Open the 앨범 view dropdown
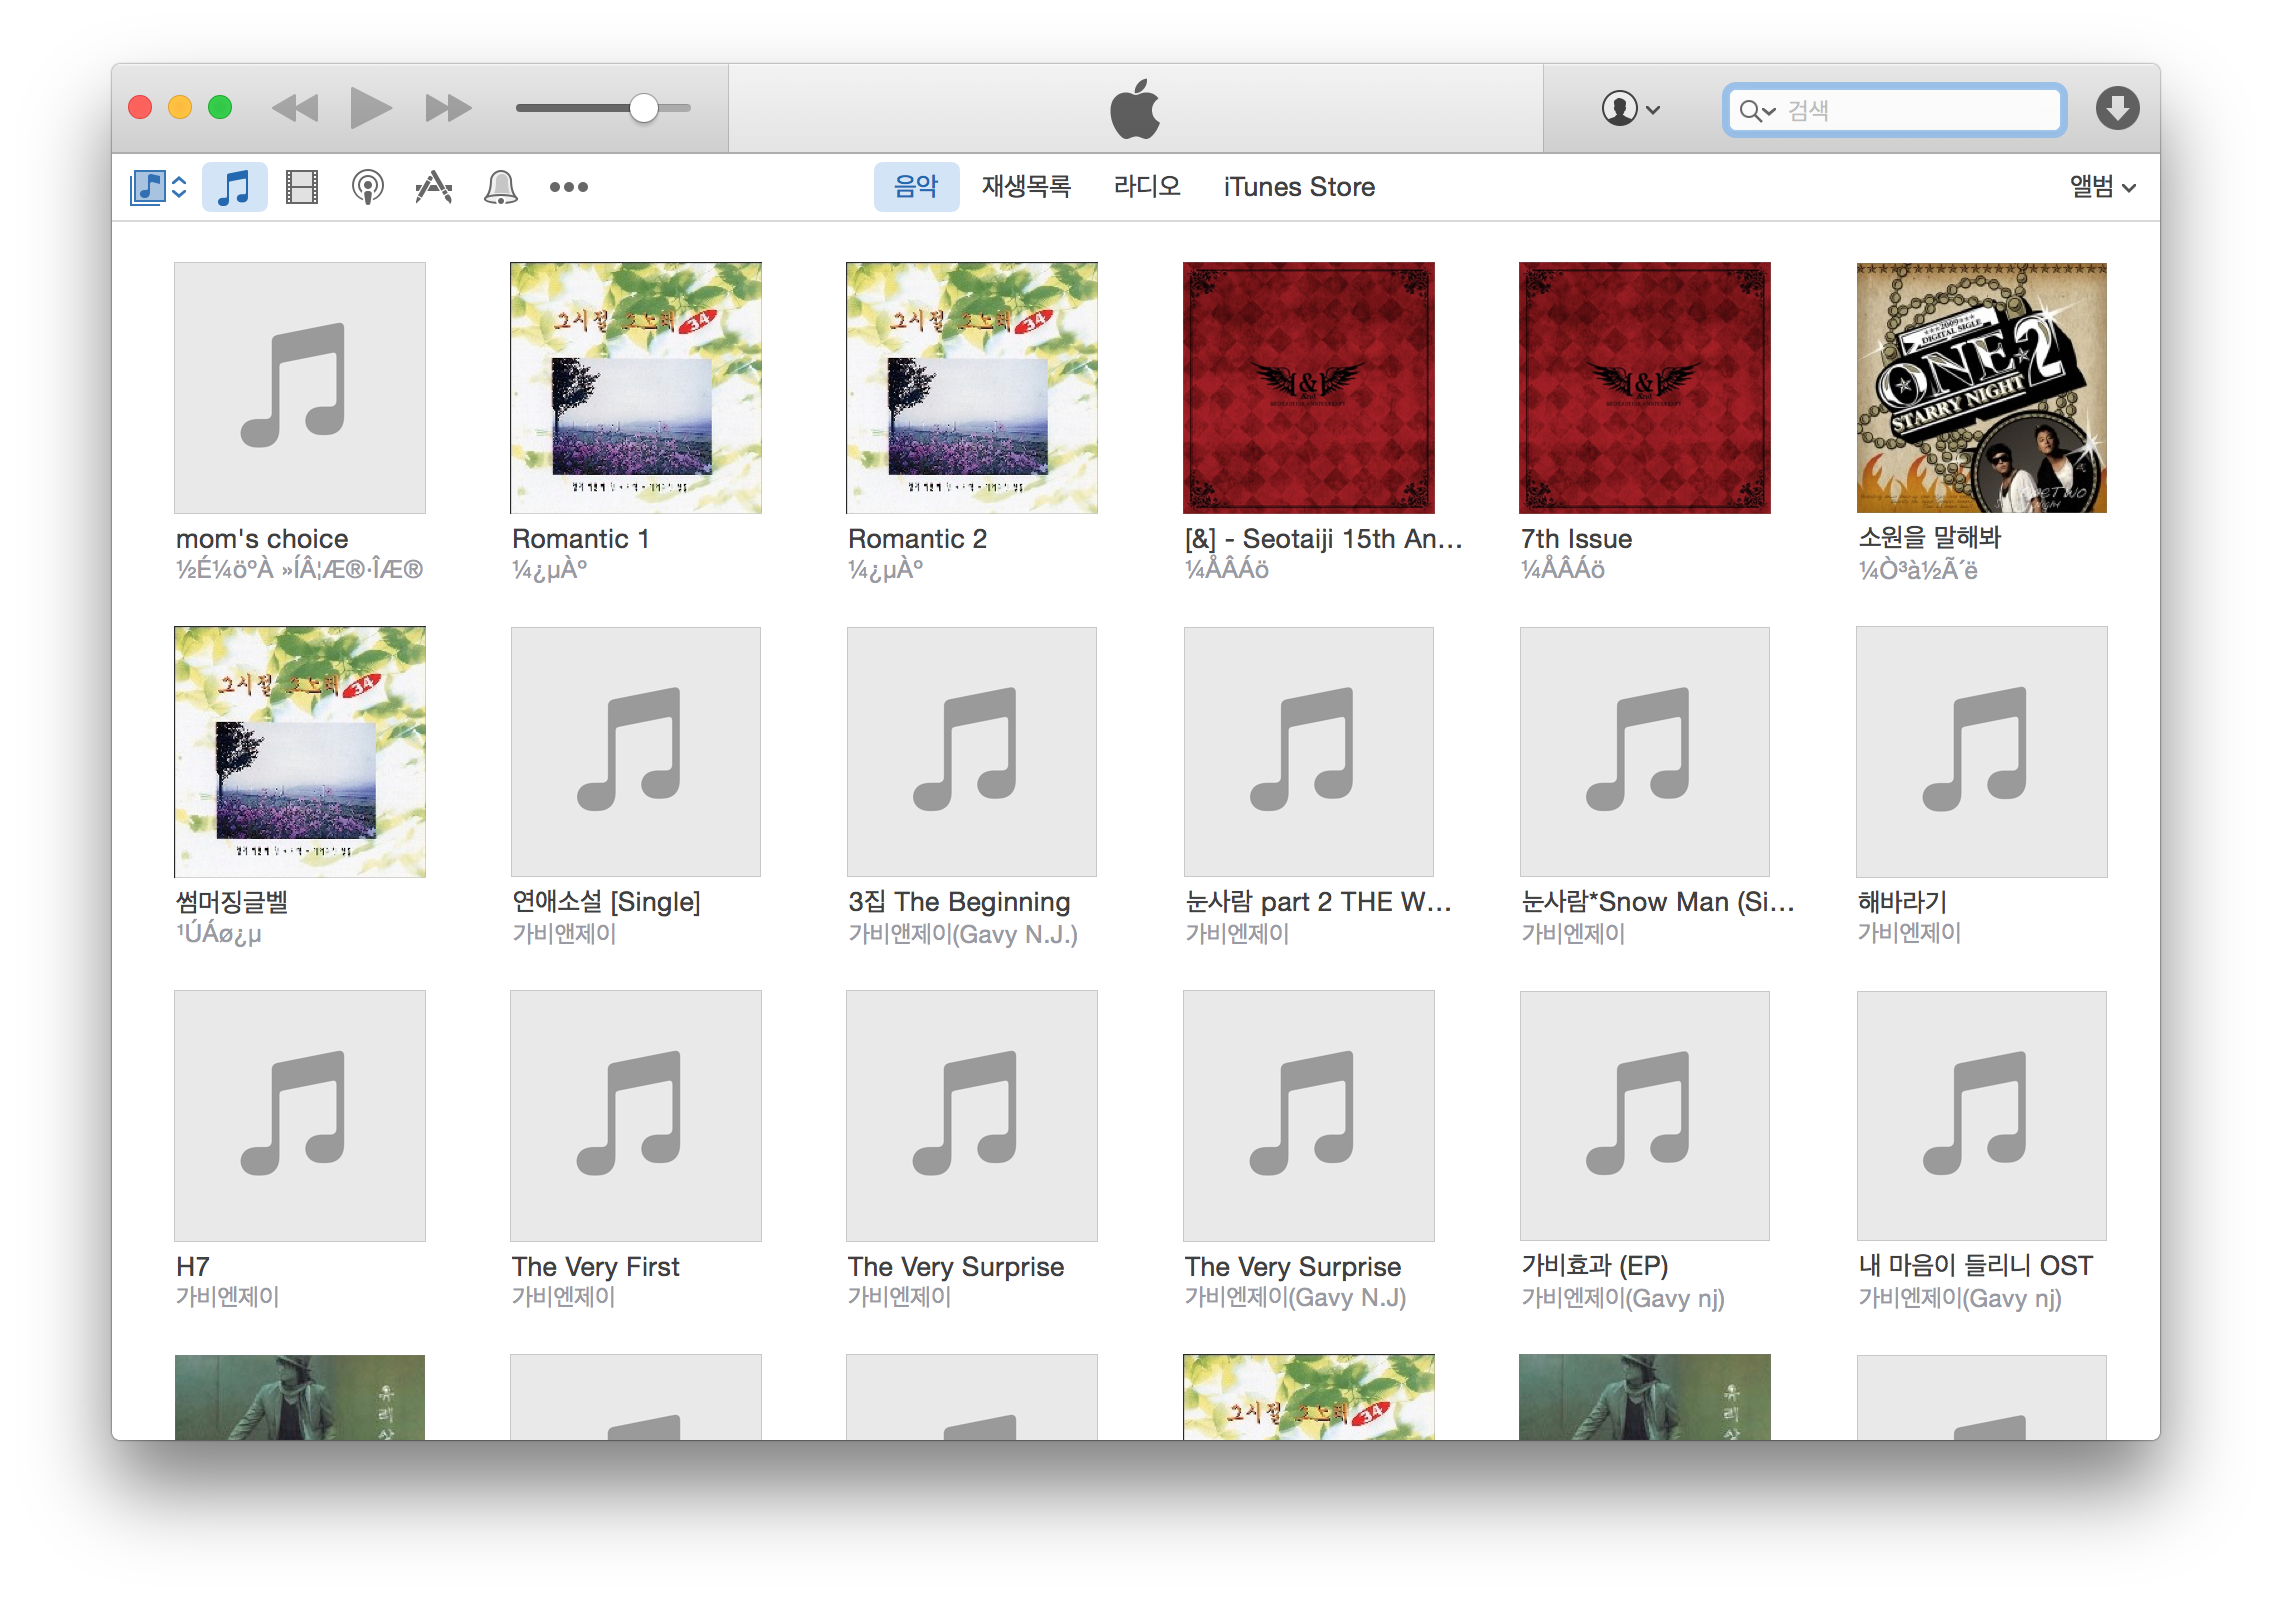Screen dimensions: 2272x1600 pyautogui.click(x=2102, y=187)
